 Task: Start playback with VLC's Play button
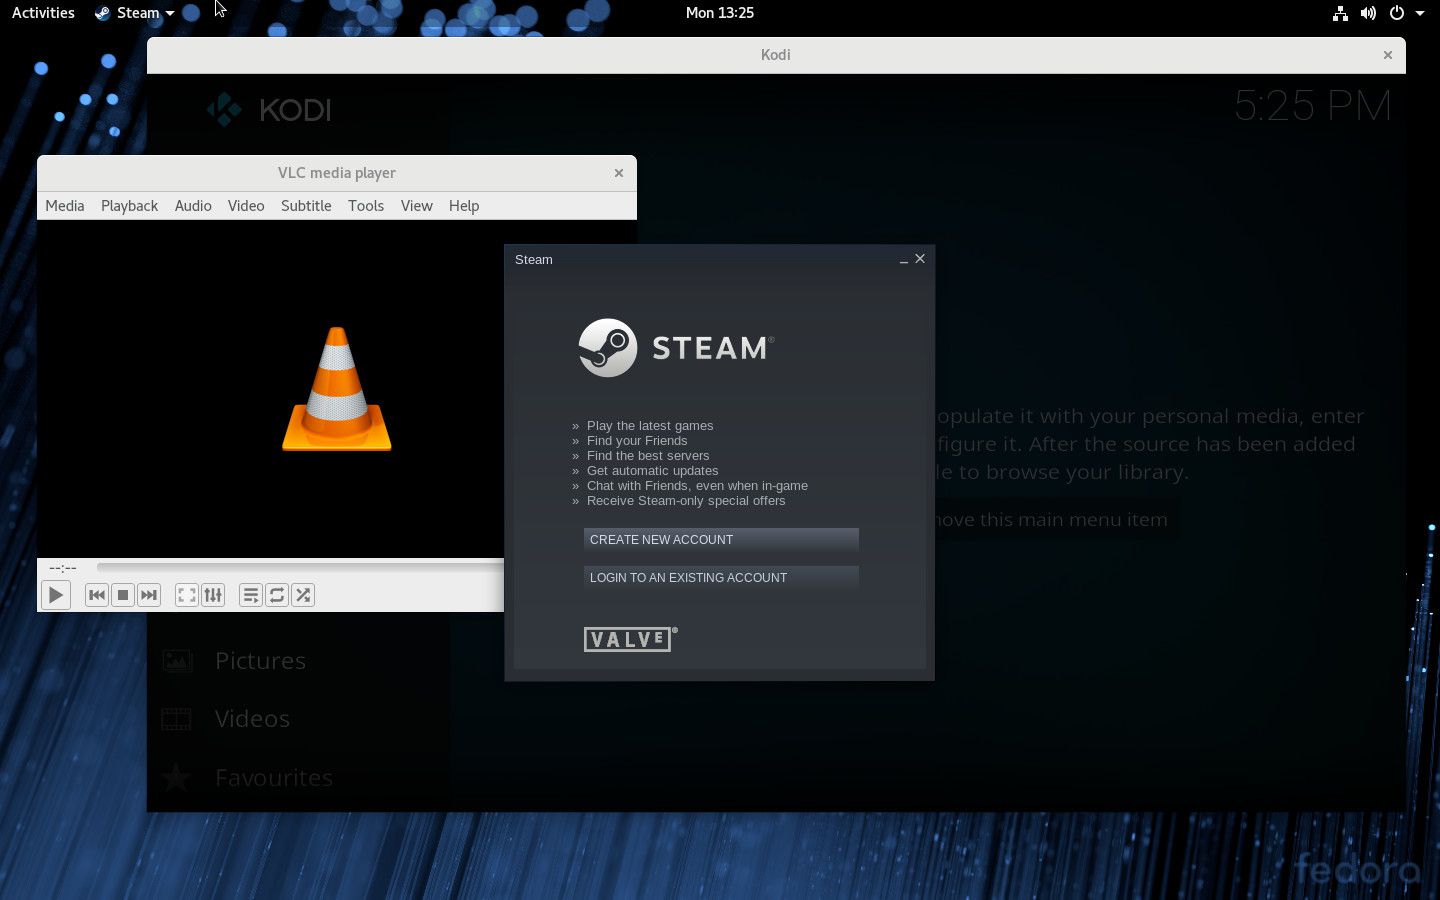[56, 594]
